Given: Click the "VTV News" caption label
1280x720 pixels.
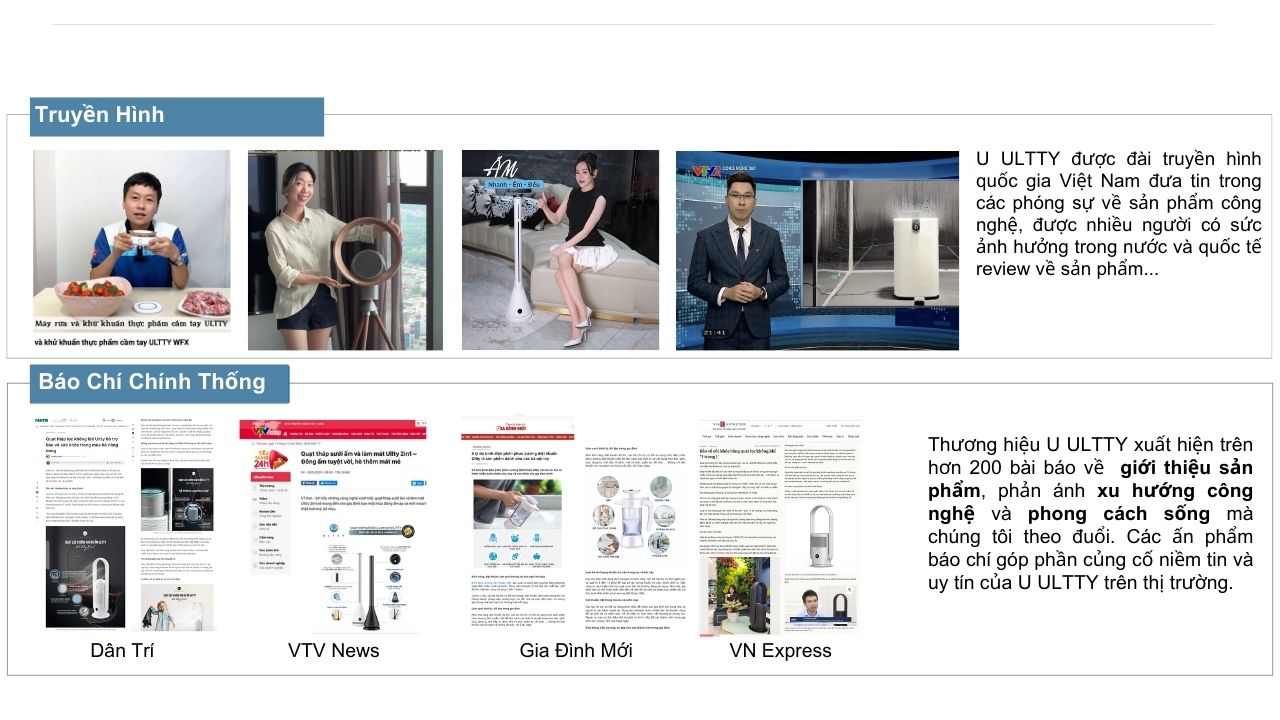Looking at the screenshot, I should click(x=333, y=650).
